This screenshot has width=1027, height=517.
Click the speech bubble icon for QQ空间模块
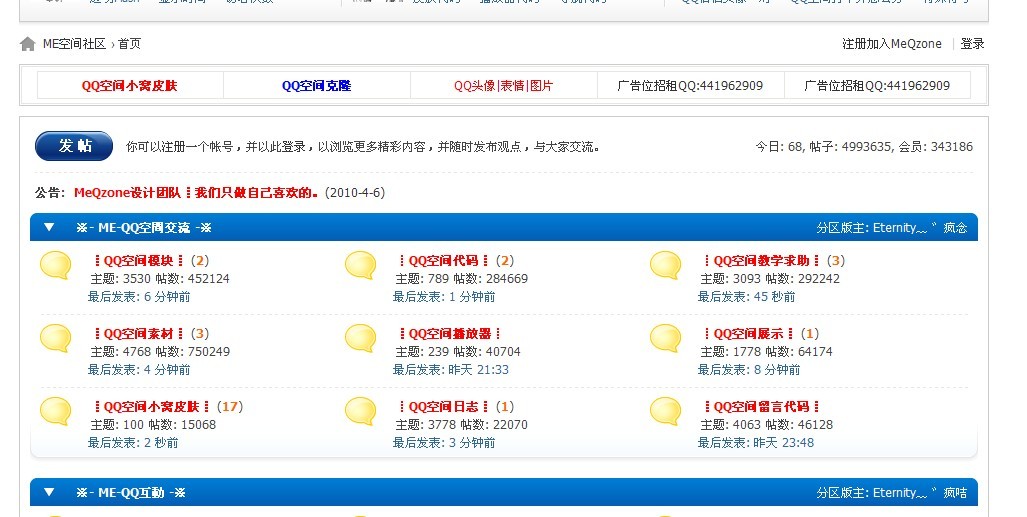pyautogui.click(x=56, y=265)
